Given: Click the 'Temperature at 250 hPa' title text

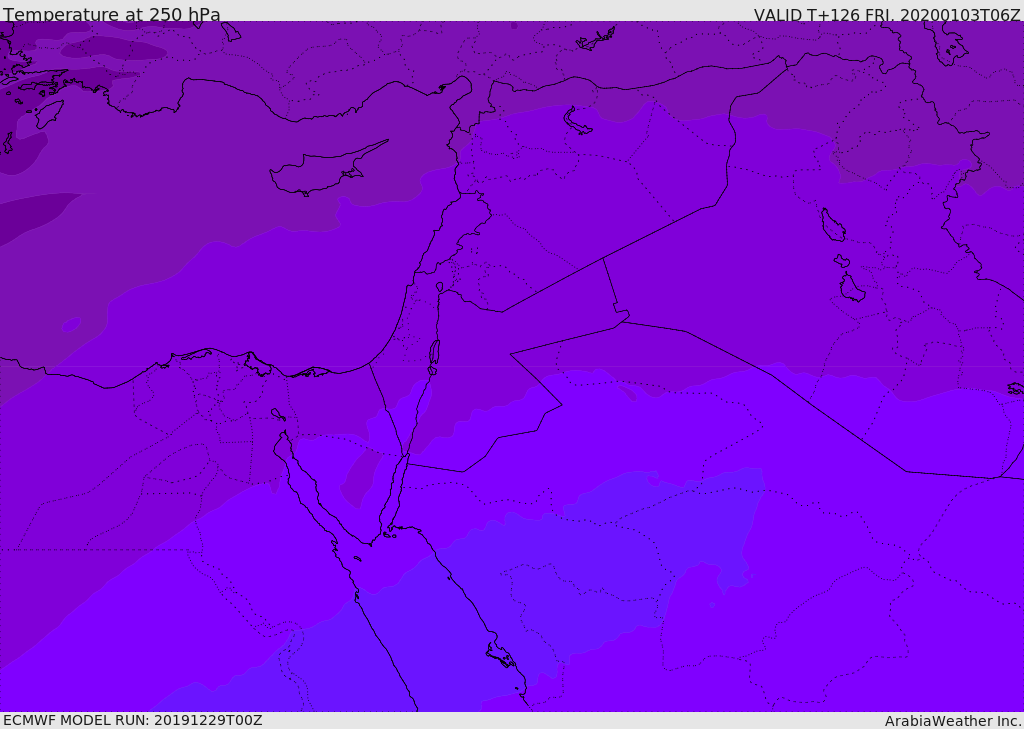Looking at the screenshot, I should click(x=112, y=14).
